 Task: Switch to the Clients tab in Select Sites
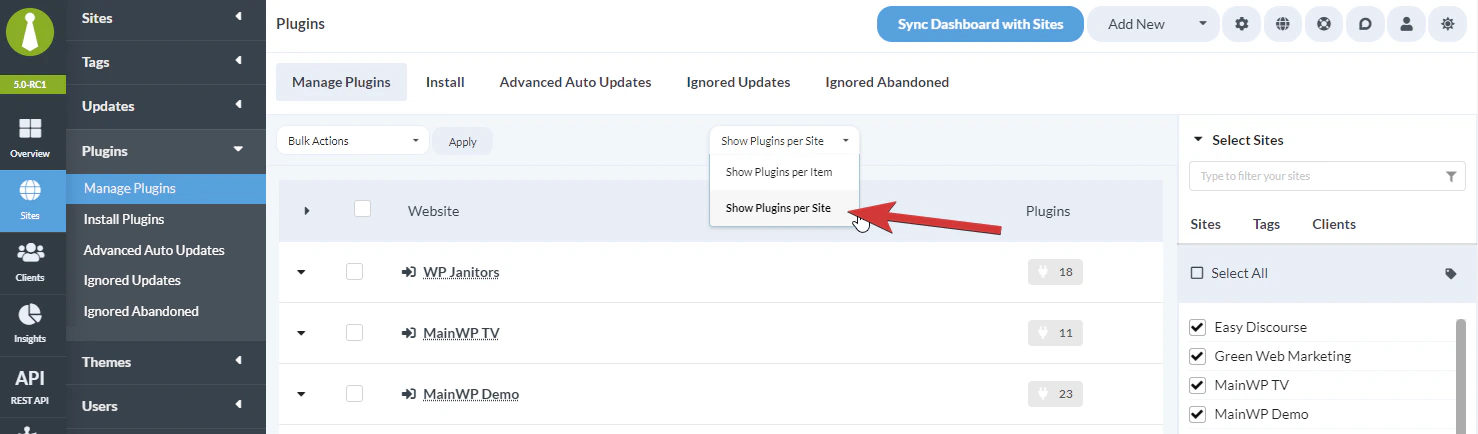tap(1334, 224)
